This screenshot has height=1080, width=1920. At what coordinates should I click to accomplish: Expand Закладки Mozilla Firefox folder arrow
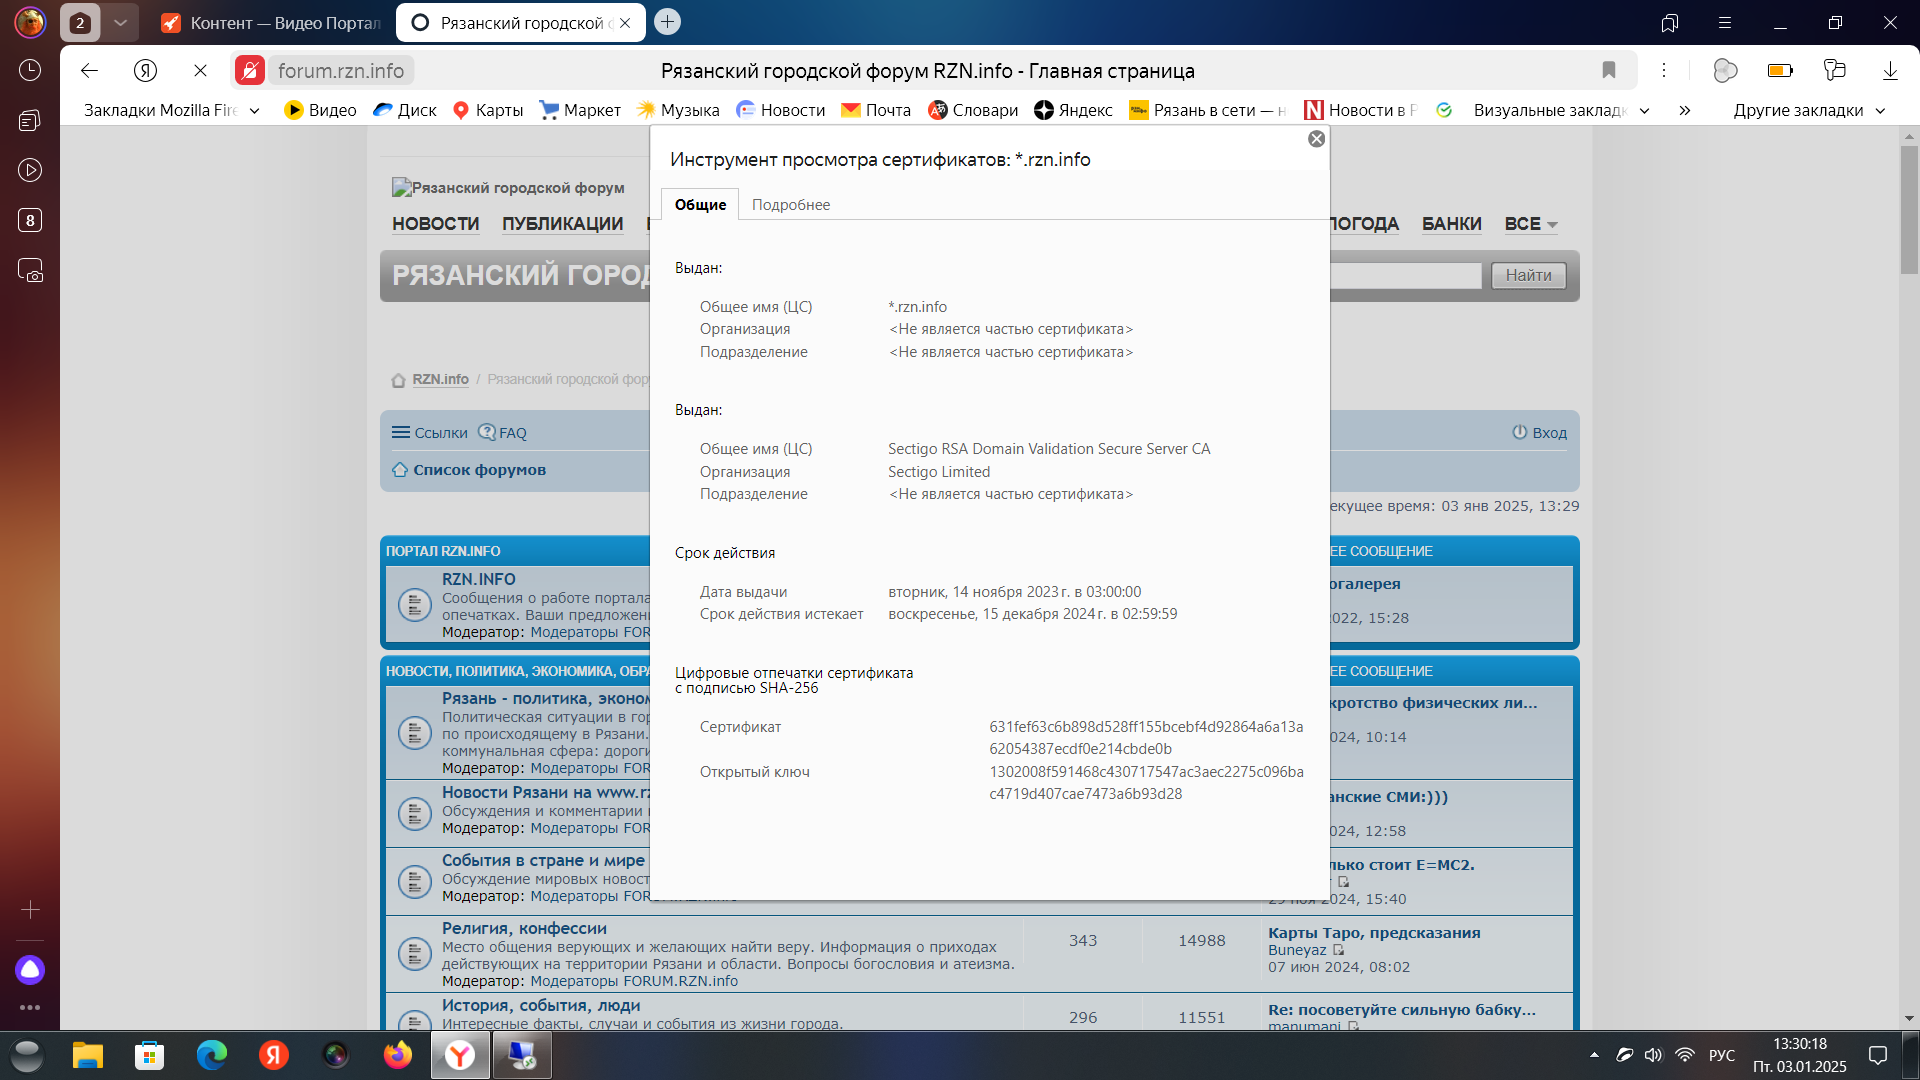click(x=255, y=111)
